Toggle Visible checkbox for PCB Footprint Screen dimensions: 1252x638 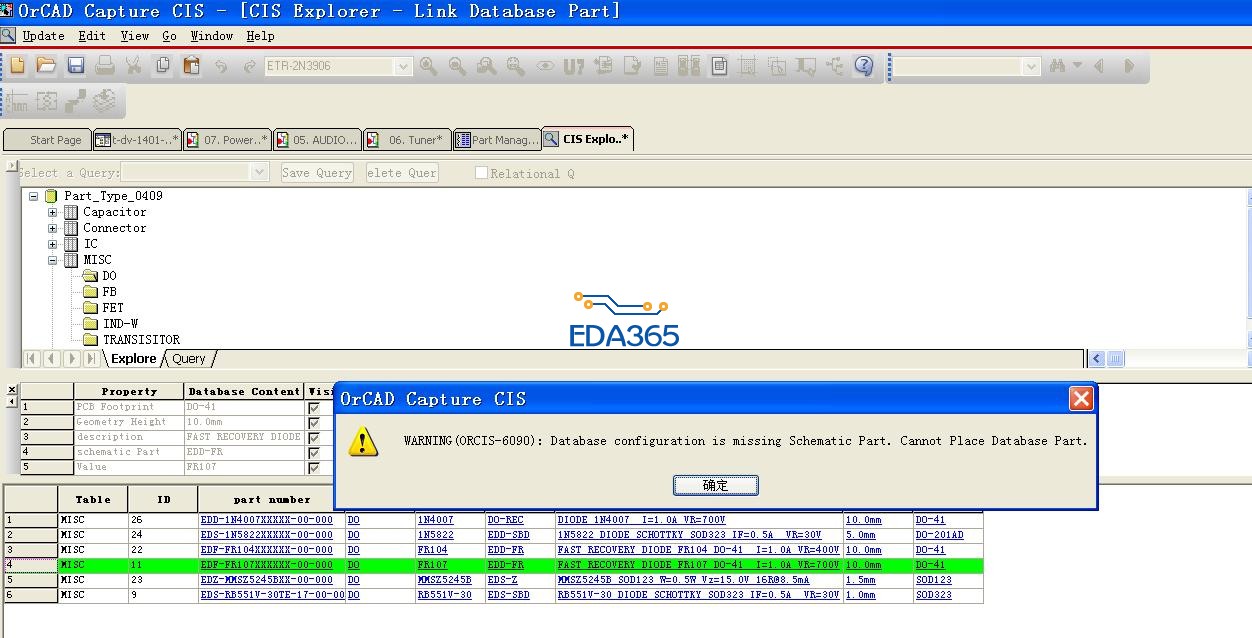coord(314,408)
